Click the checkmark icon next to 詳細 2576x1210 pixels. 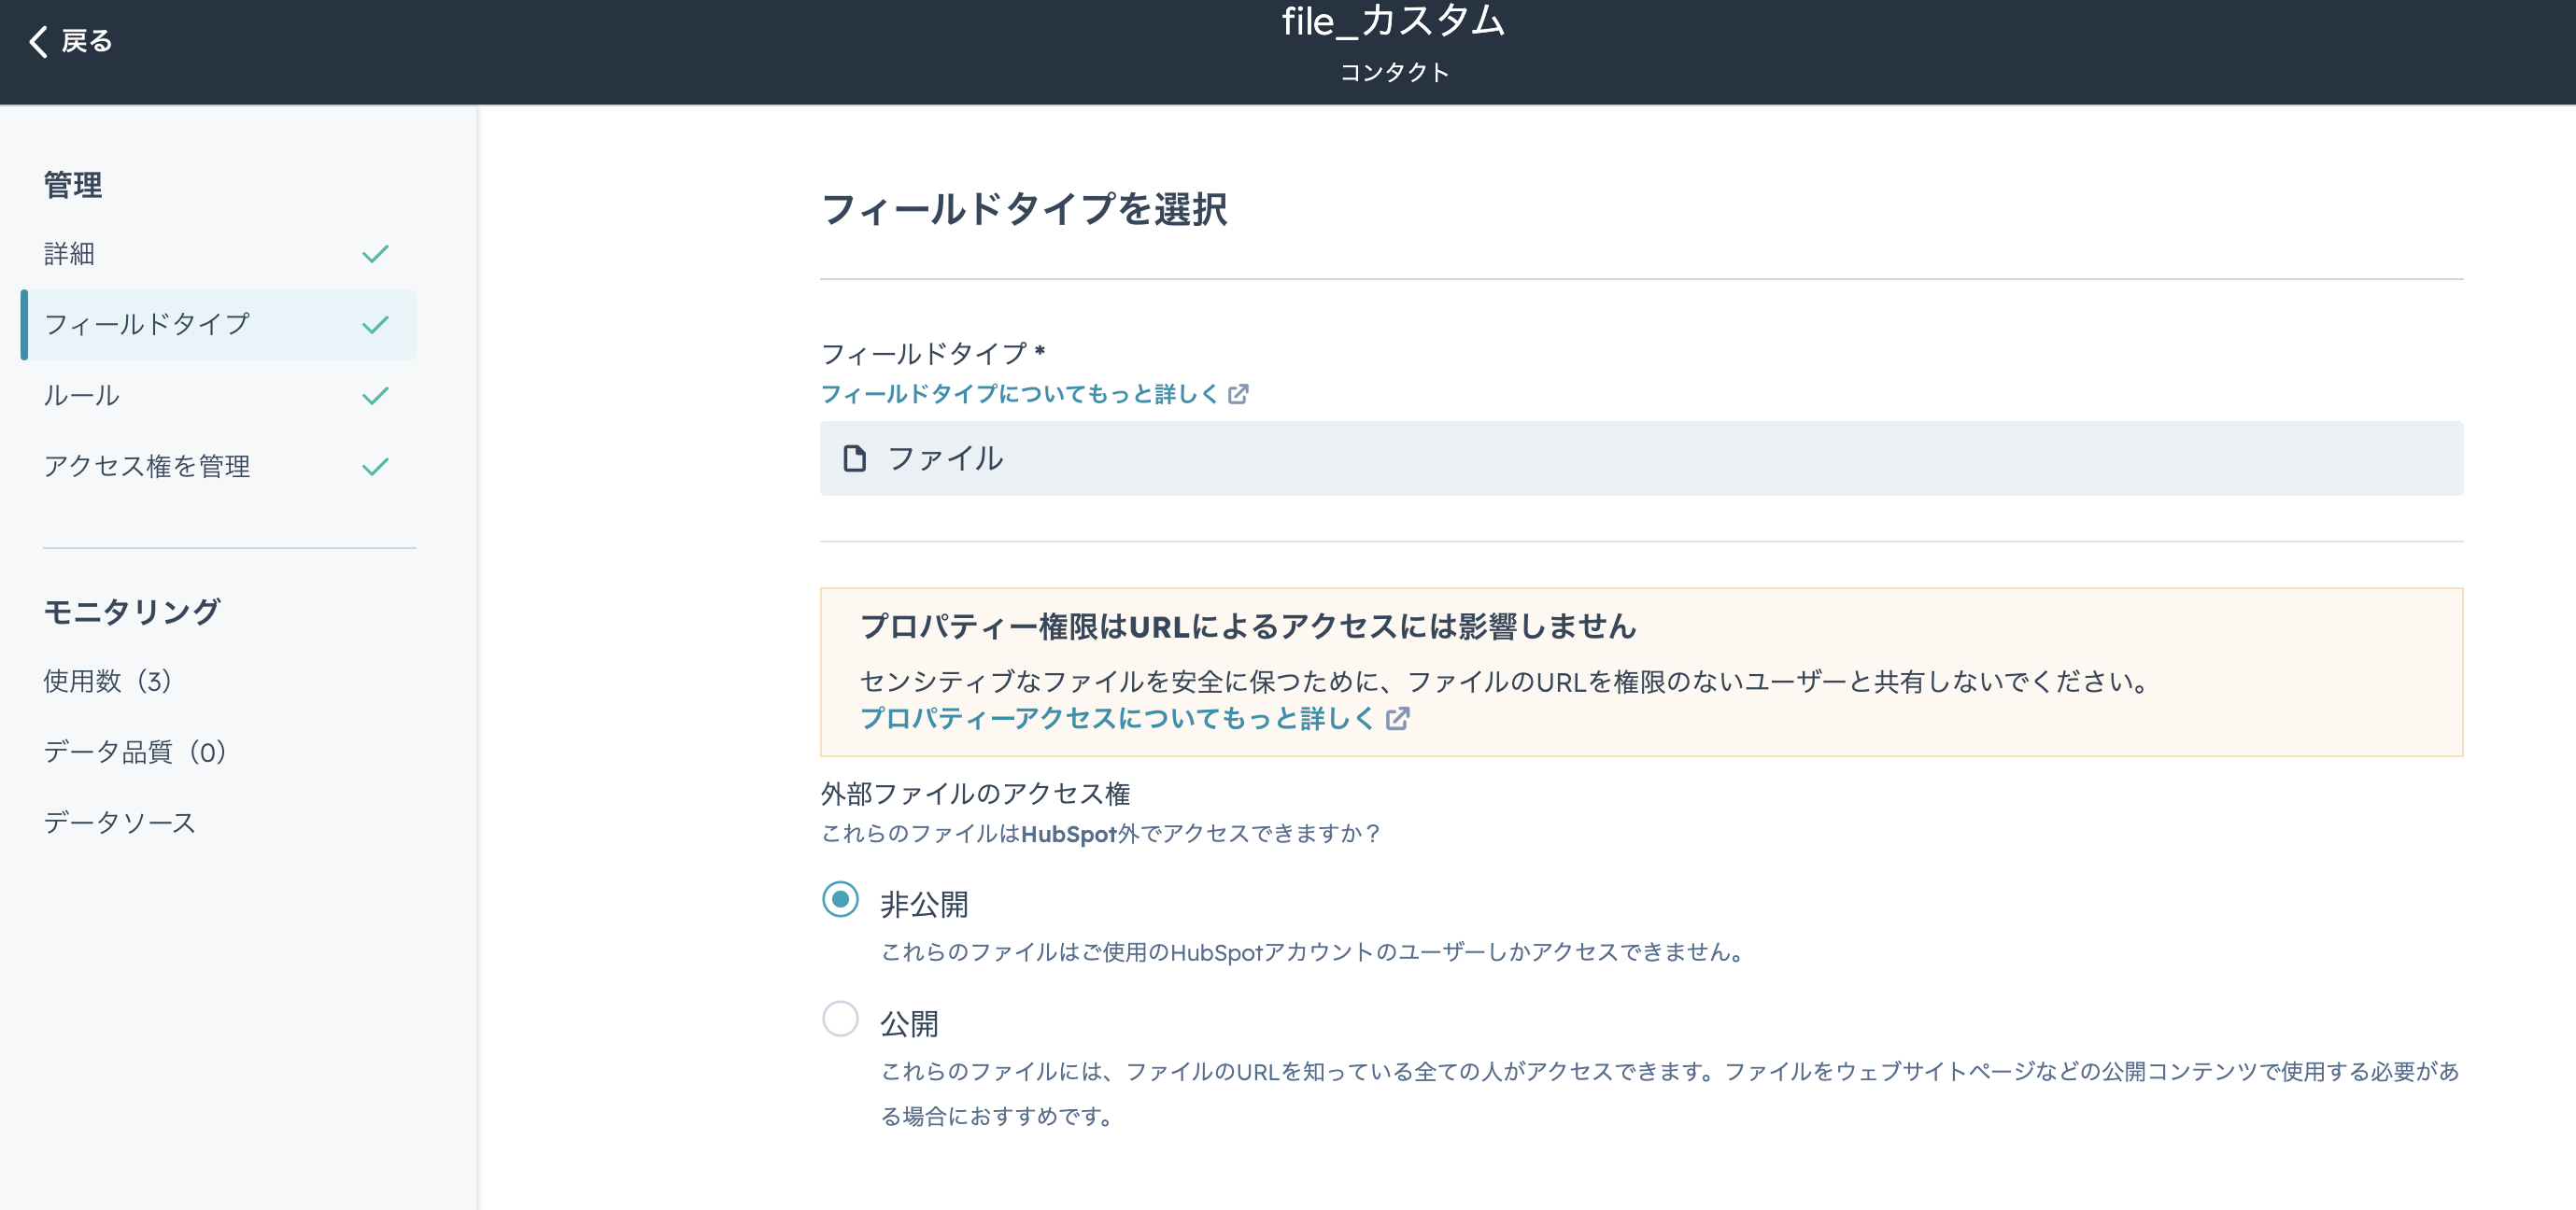(x=375, y=254)
